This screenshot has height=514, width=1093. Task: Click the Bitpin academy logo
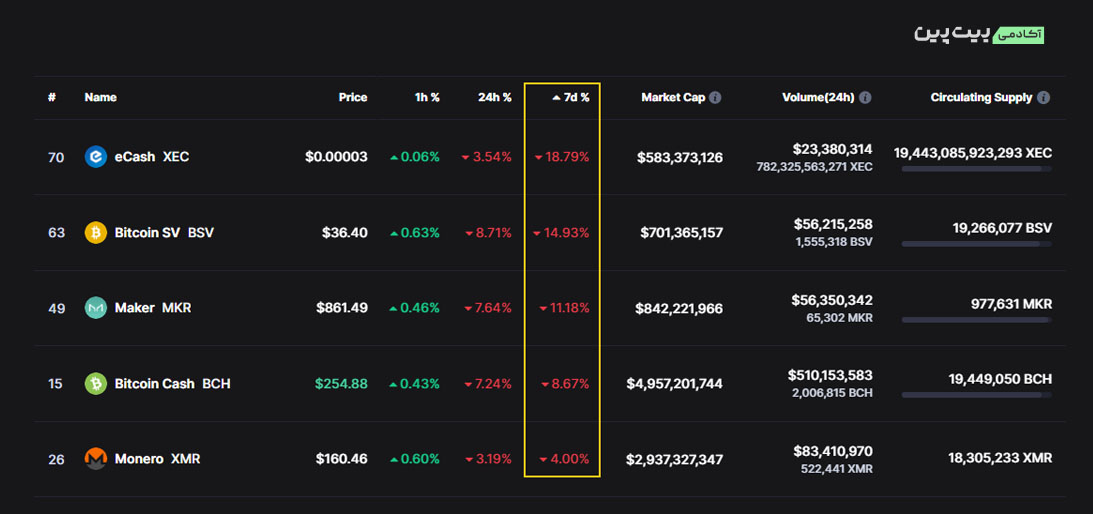(979, 34)
